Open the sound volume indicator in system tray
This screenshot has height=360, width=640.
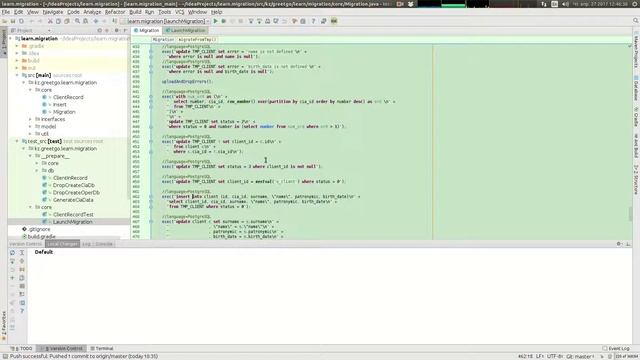tap(565, 4)
